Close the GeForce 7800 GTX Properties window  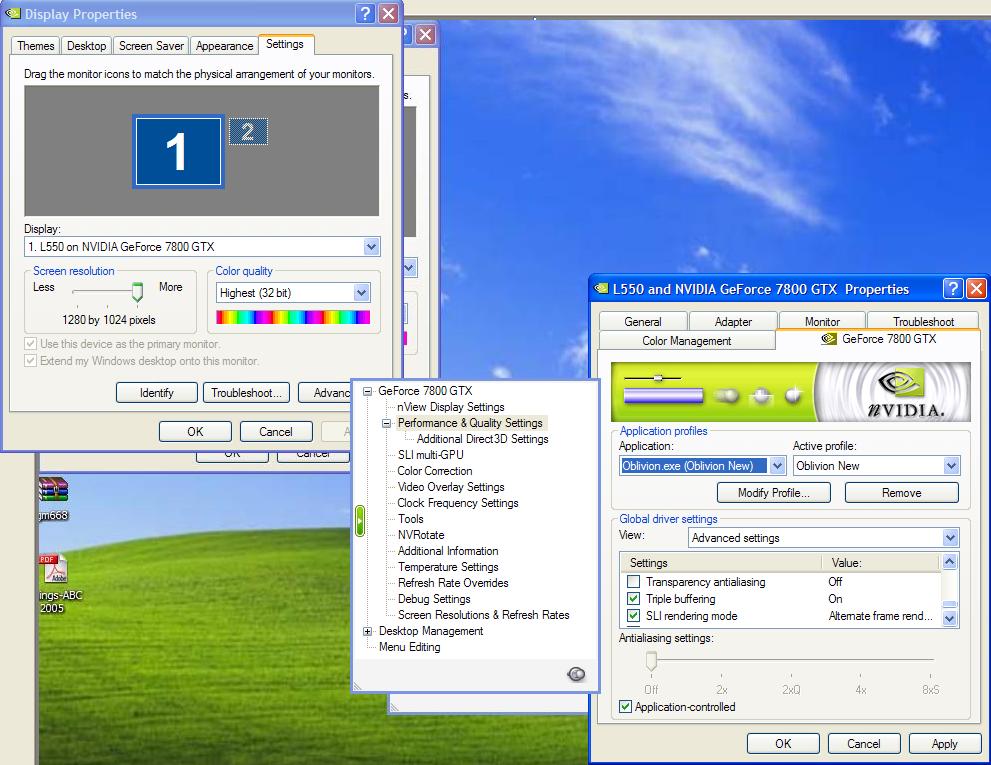[976, 288]
